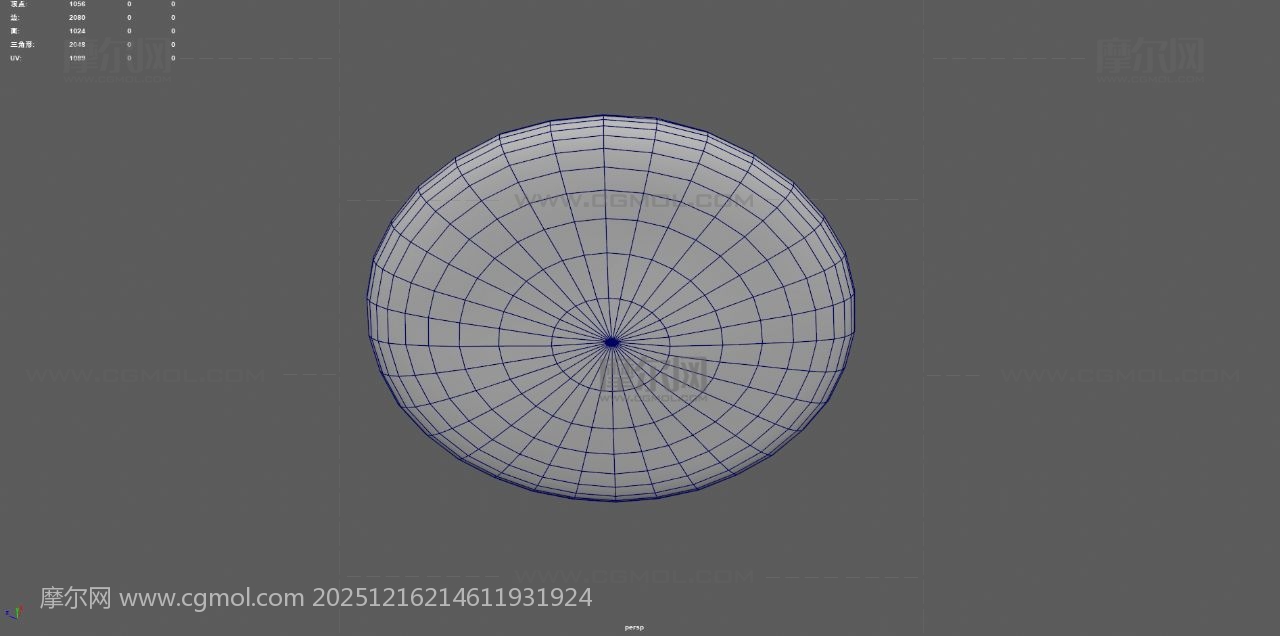Click the WWW.CGMOL.COM watermark on the left side
The height and width of the screenshot is (636, 1280).
click(x=146, y=376)
